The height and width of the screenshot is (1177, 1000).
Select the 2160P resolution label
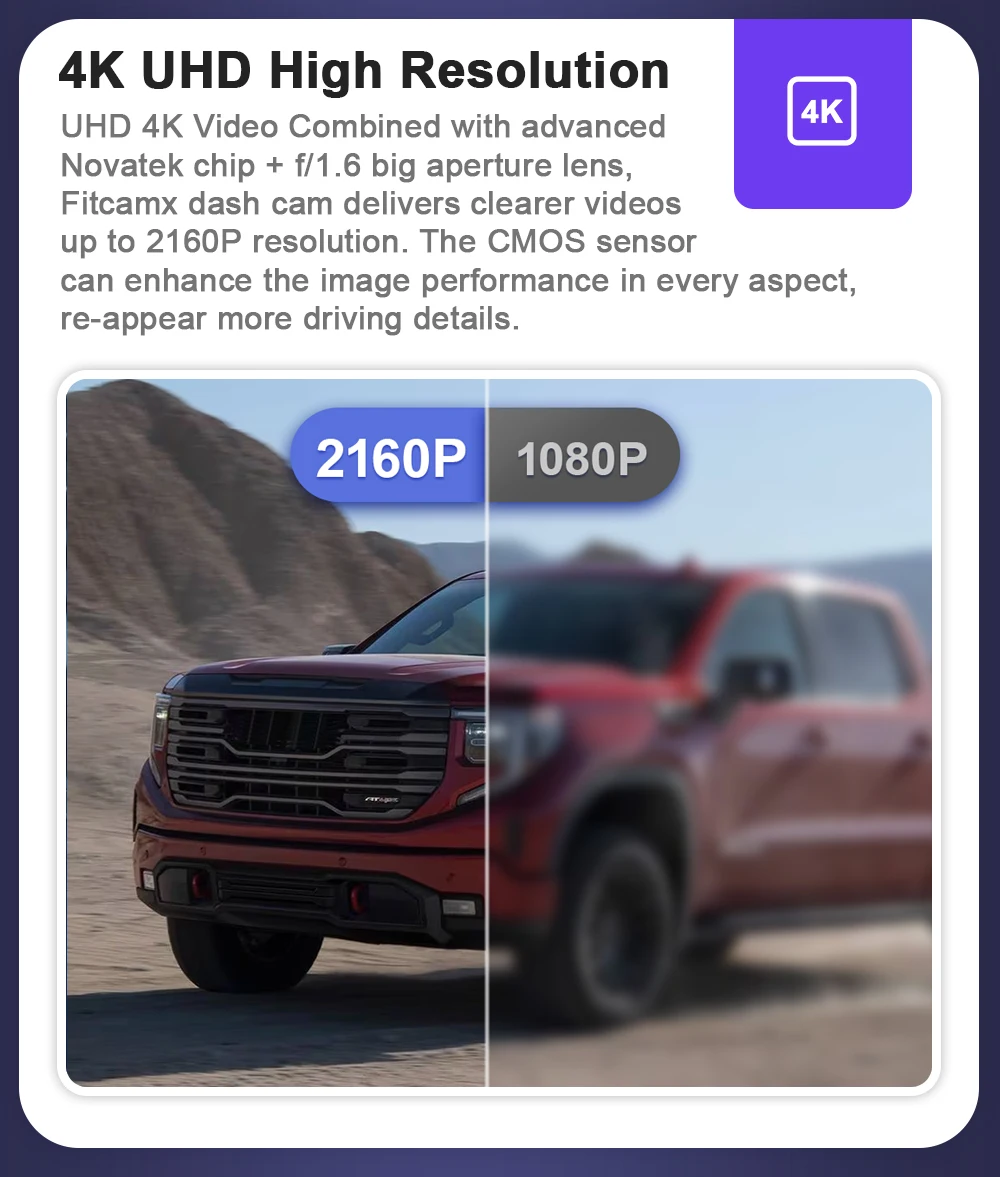390,456
